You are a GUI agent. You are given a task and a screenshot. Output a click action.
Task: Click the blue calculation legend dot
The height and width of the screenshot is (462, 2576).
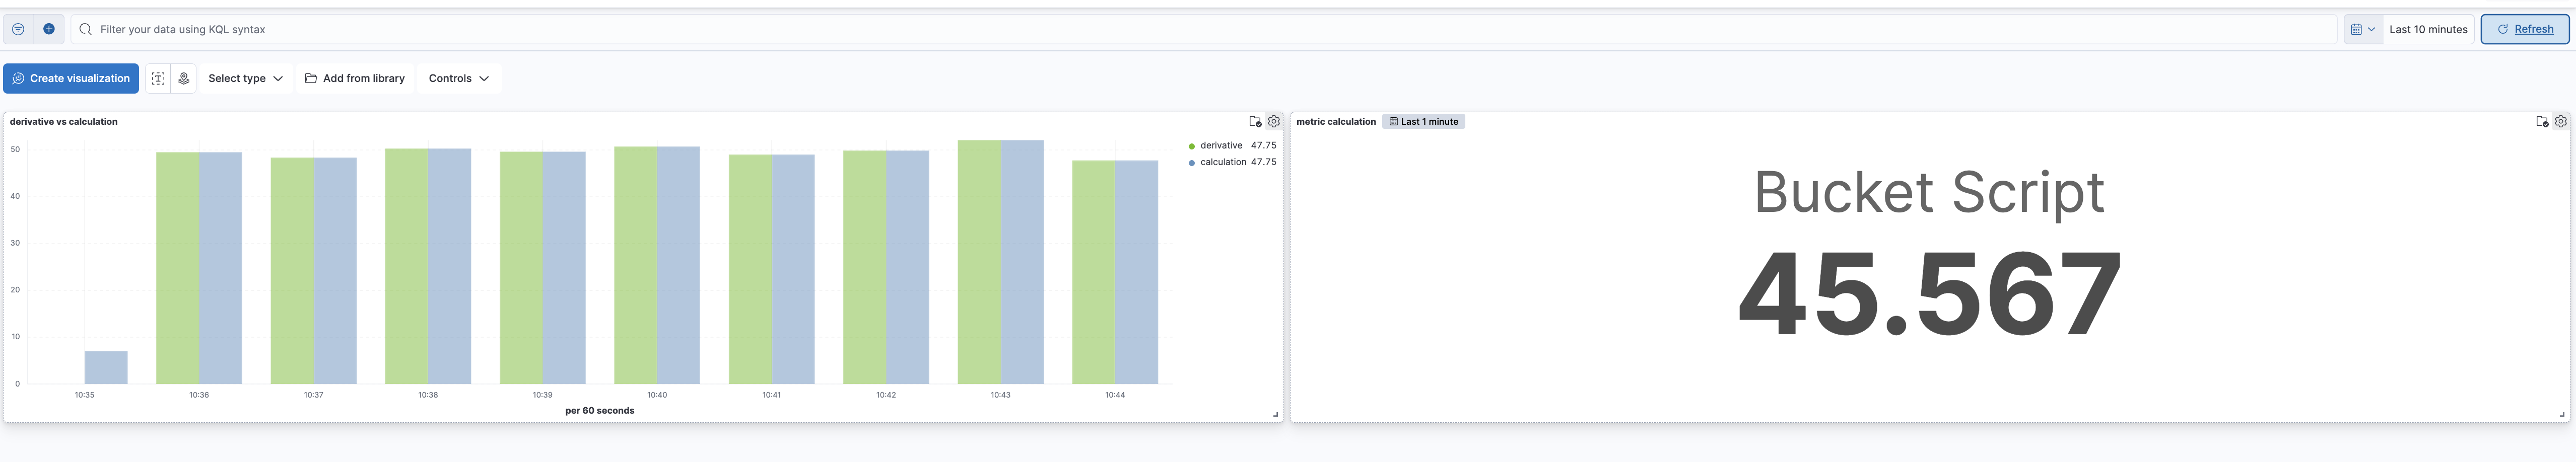click(1192, 163)
